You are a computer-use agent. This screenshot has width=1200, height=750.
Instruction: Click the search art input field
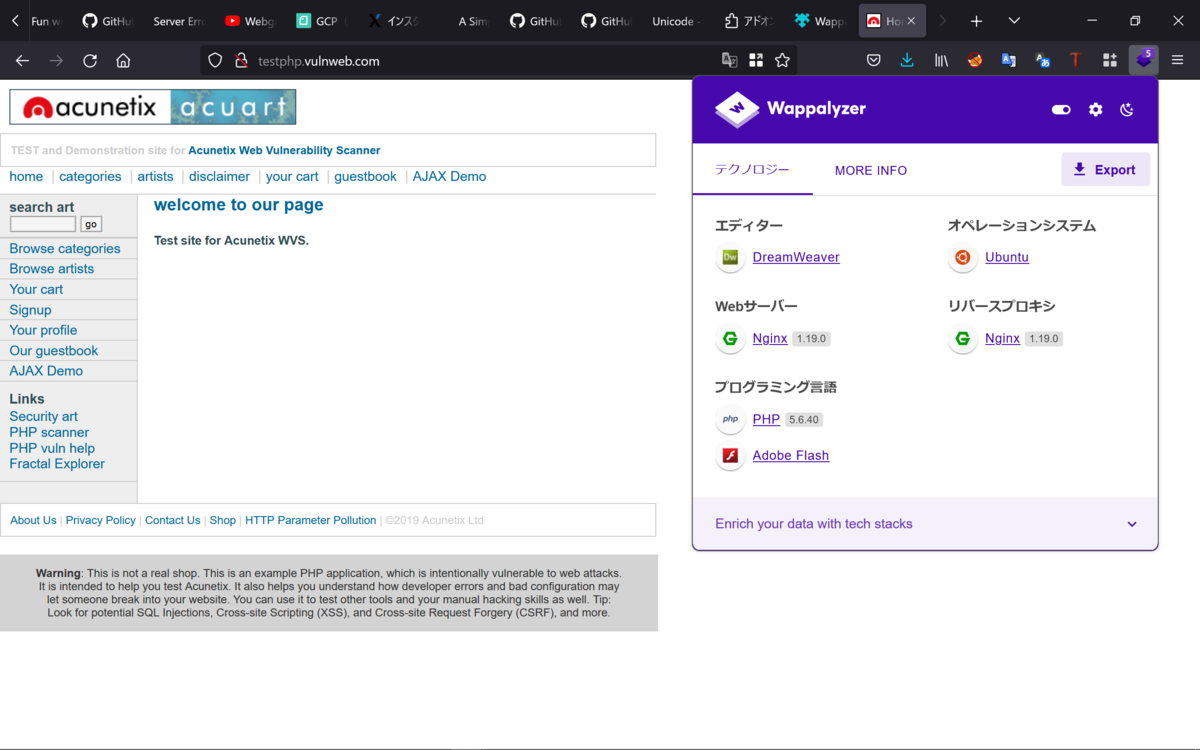point(43,224)
